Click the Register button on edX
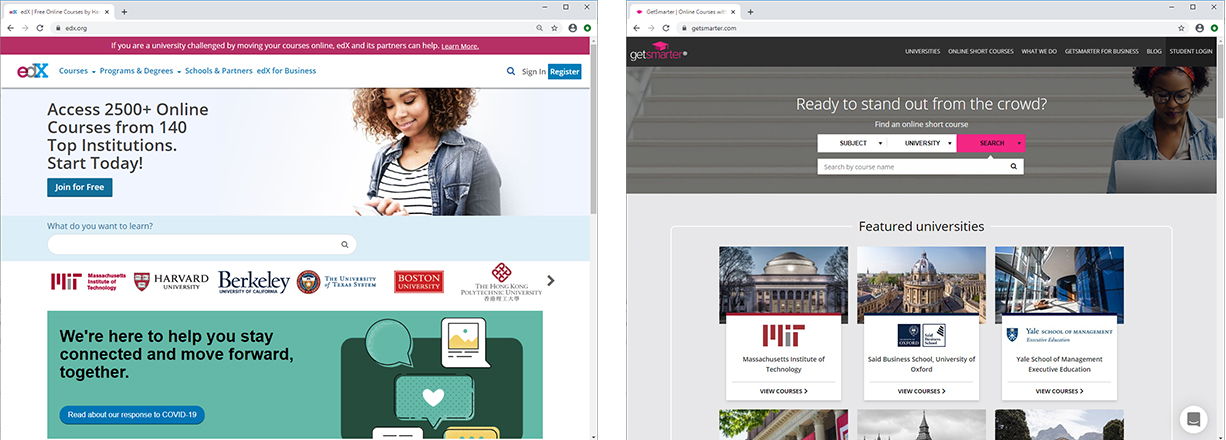Screen dimensions: 1226x440 point(564,72)
